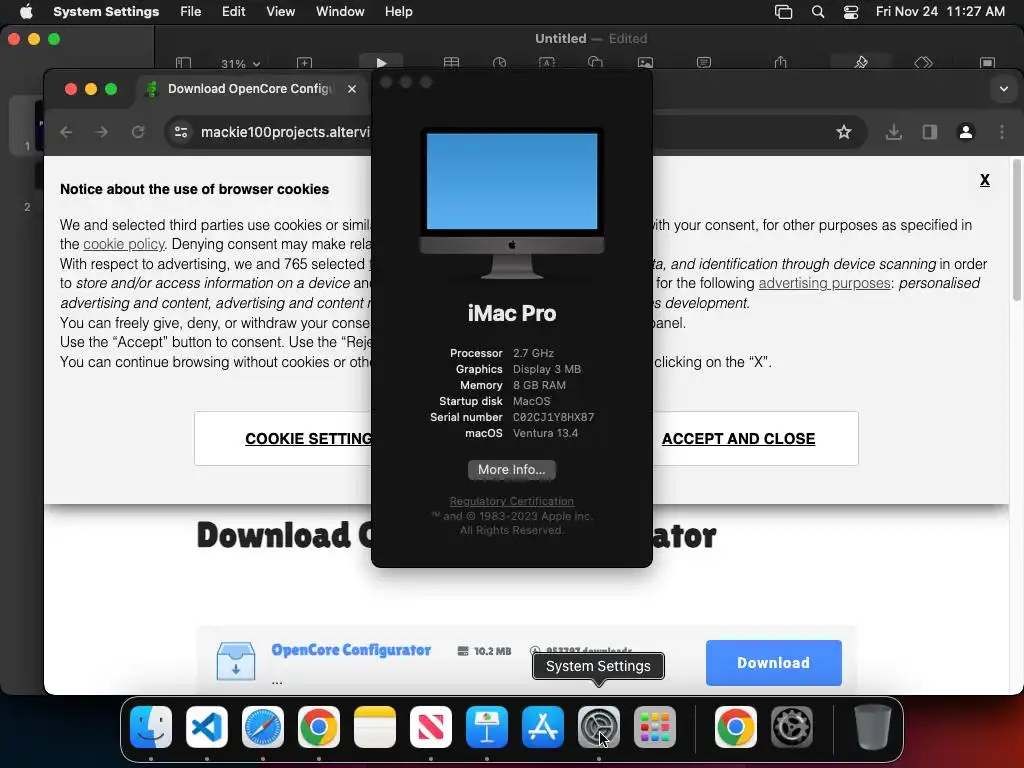Click the download box icon beside OpenCore Configurator
1024x768 pixels.
click(x=236, y=661)
